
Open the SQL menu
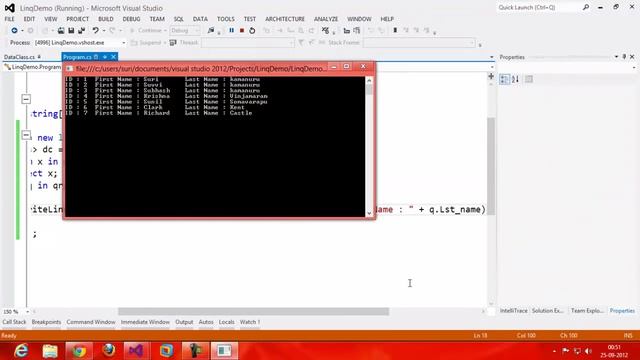coord(179,19)
